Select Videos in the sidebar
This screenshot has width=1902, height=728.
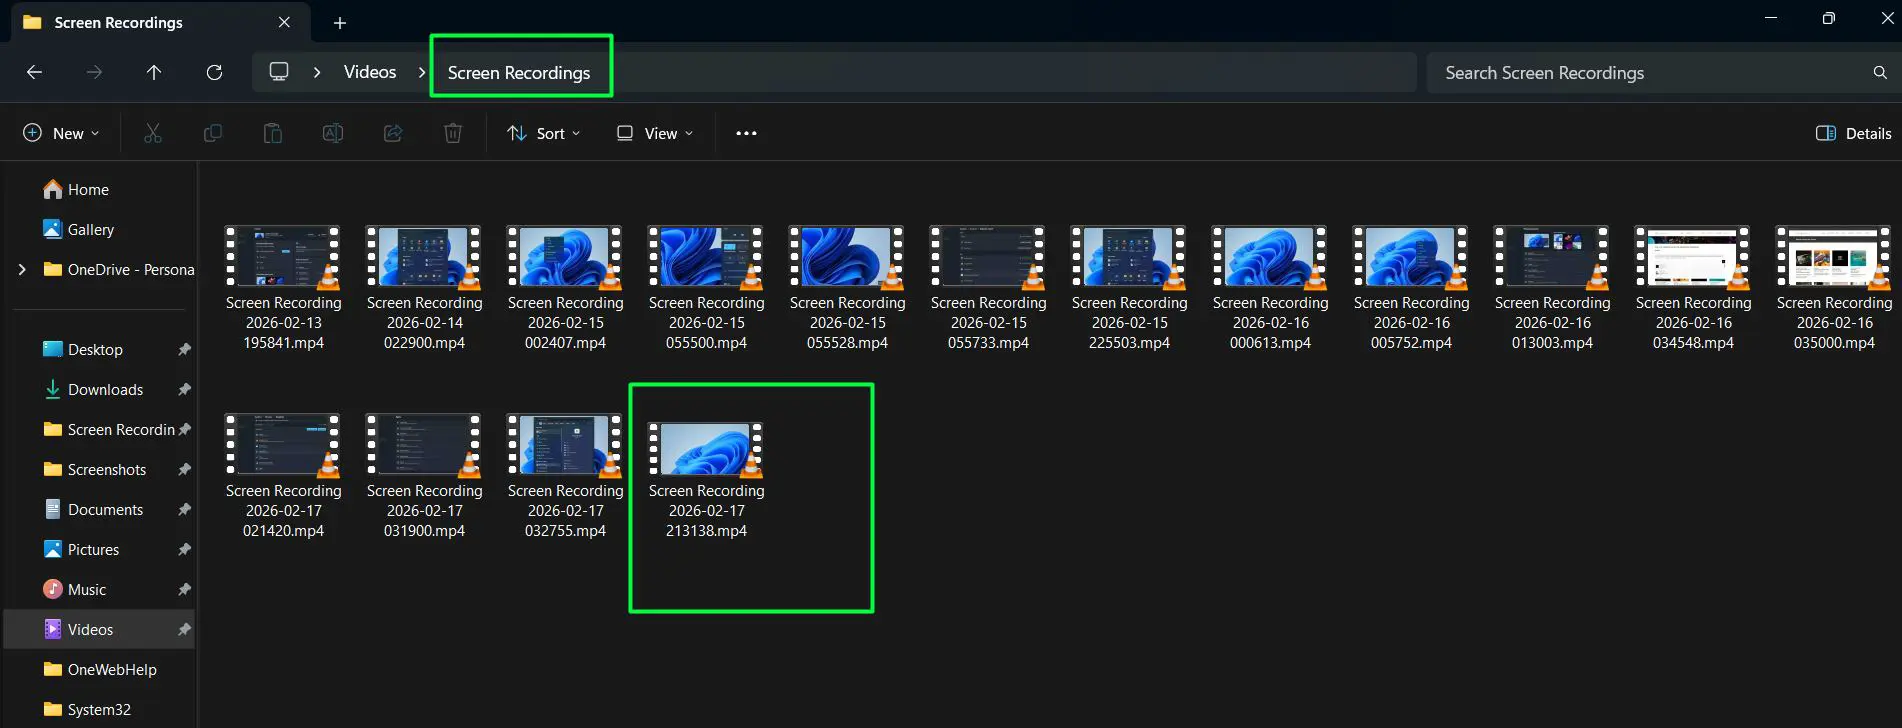pos(100,629)
